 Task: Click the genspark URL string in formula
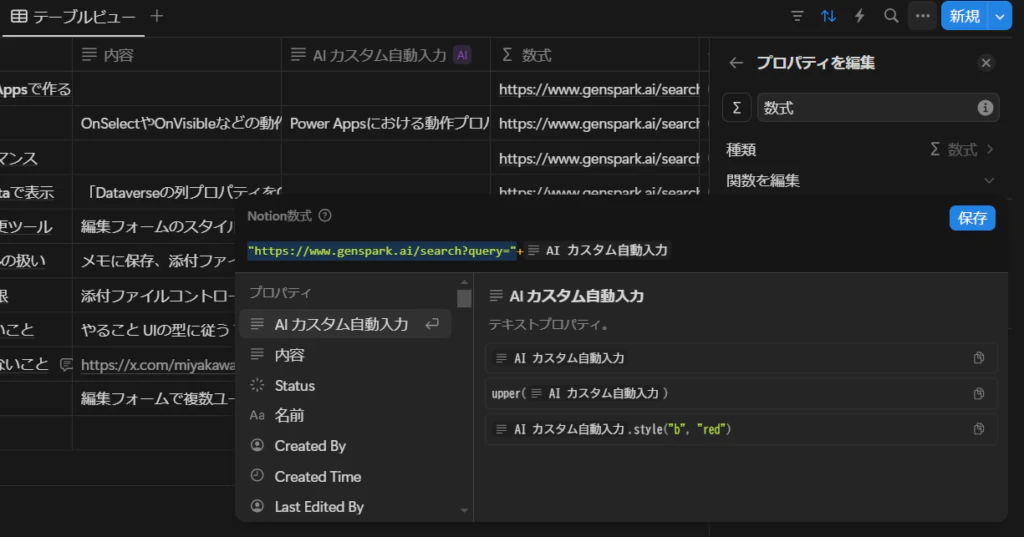click(382, 251)
